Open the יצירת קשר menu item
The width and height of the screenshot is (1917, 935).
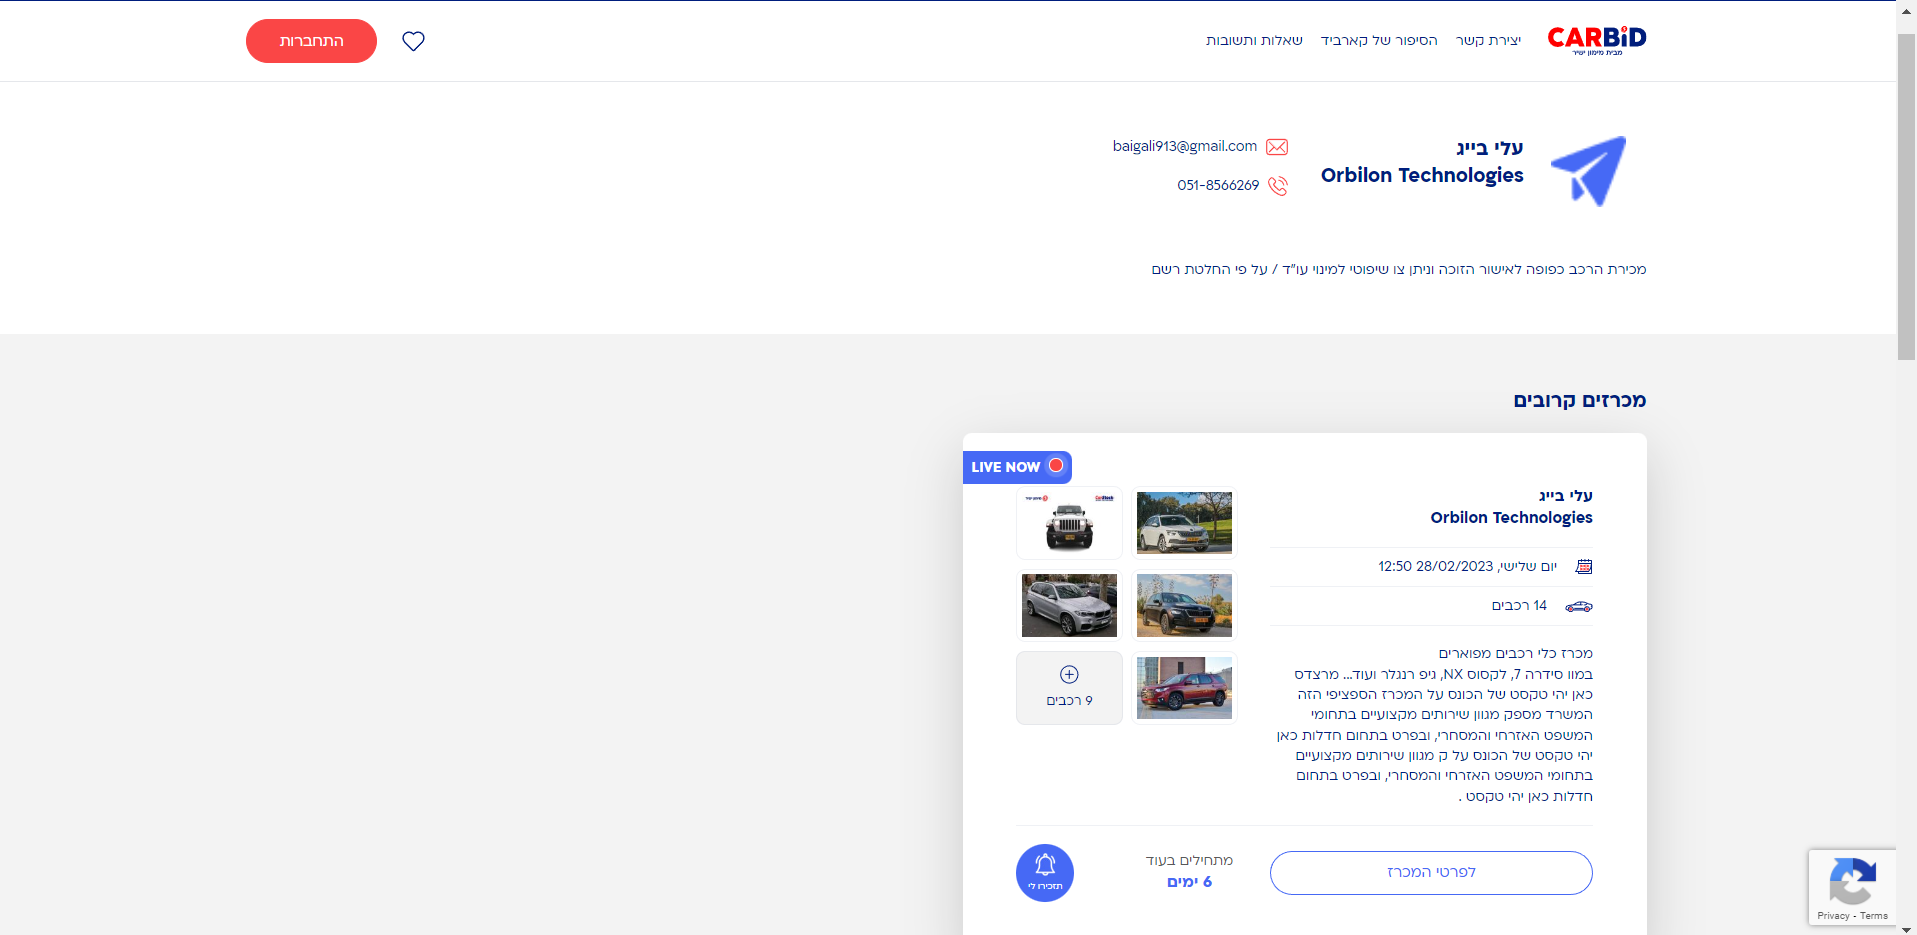pos(1488,41)
